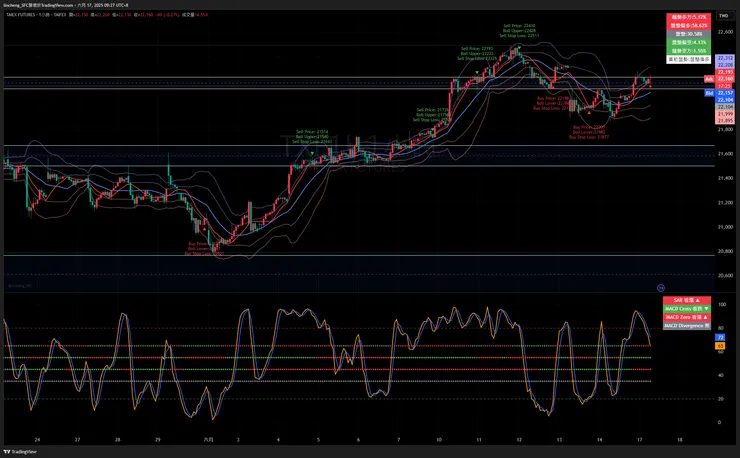Click the blue 22,106 price label

(x=725, y=100)
